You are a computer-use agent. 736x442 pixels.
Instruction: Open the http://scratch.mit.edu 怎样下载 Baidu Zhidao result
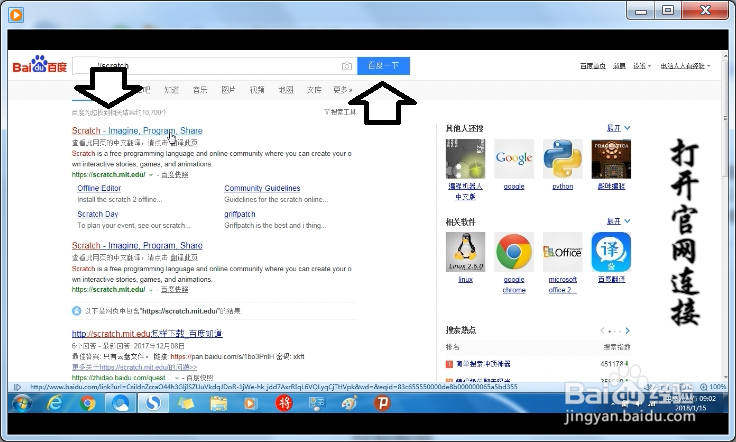pos(147,334)
